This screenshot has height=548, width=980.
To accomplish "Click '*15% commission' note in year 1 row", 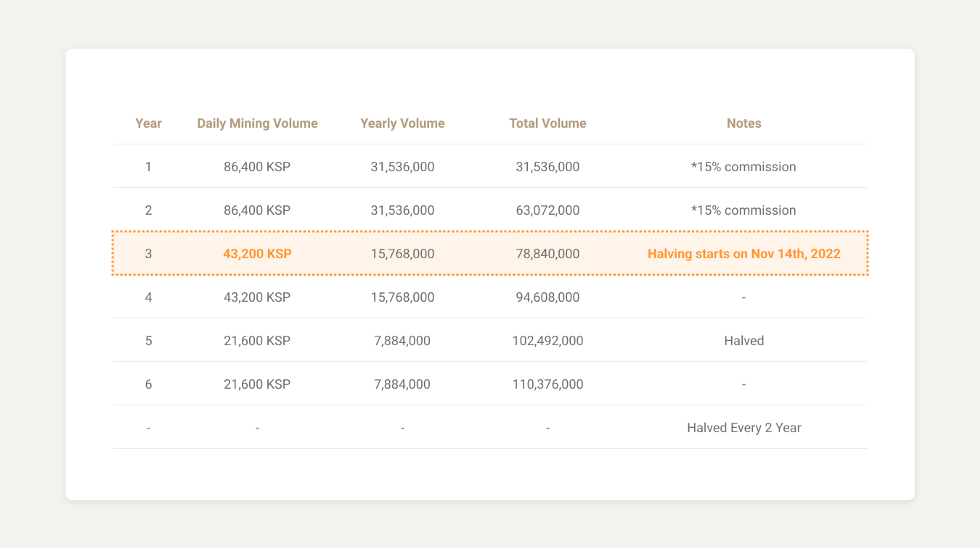I will 744,167.
